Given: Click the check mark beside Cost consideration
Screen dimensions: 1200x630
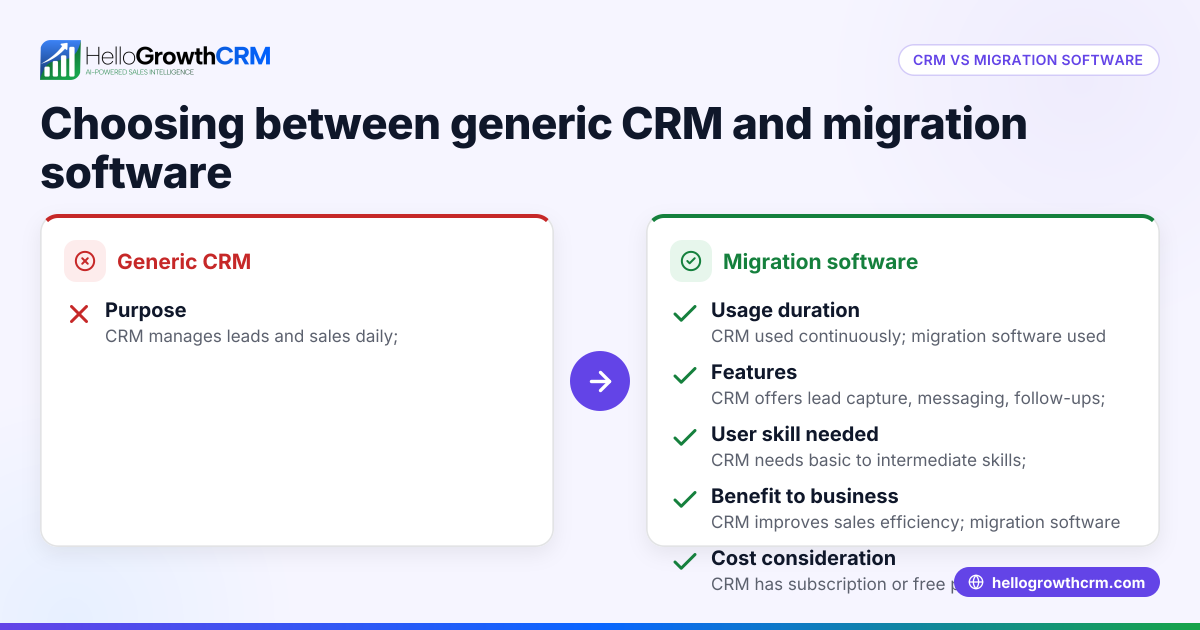Looking at the screenshot, I should 685,562.
